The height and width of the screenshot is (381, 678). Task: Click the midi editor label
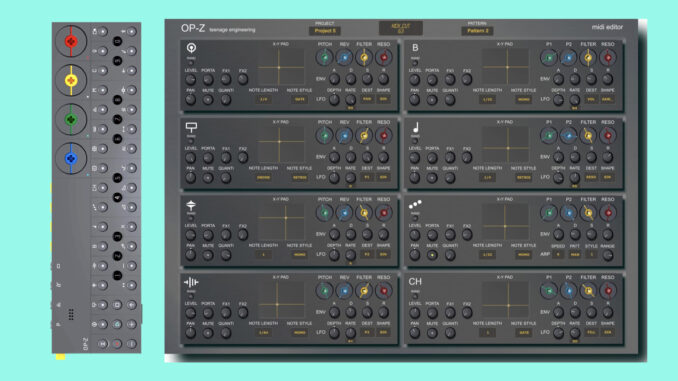tap(607, 27)
